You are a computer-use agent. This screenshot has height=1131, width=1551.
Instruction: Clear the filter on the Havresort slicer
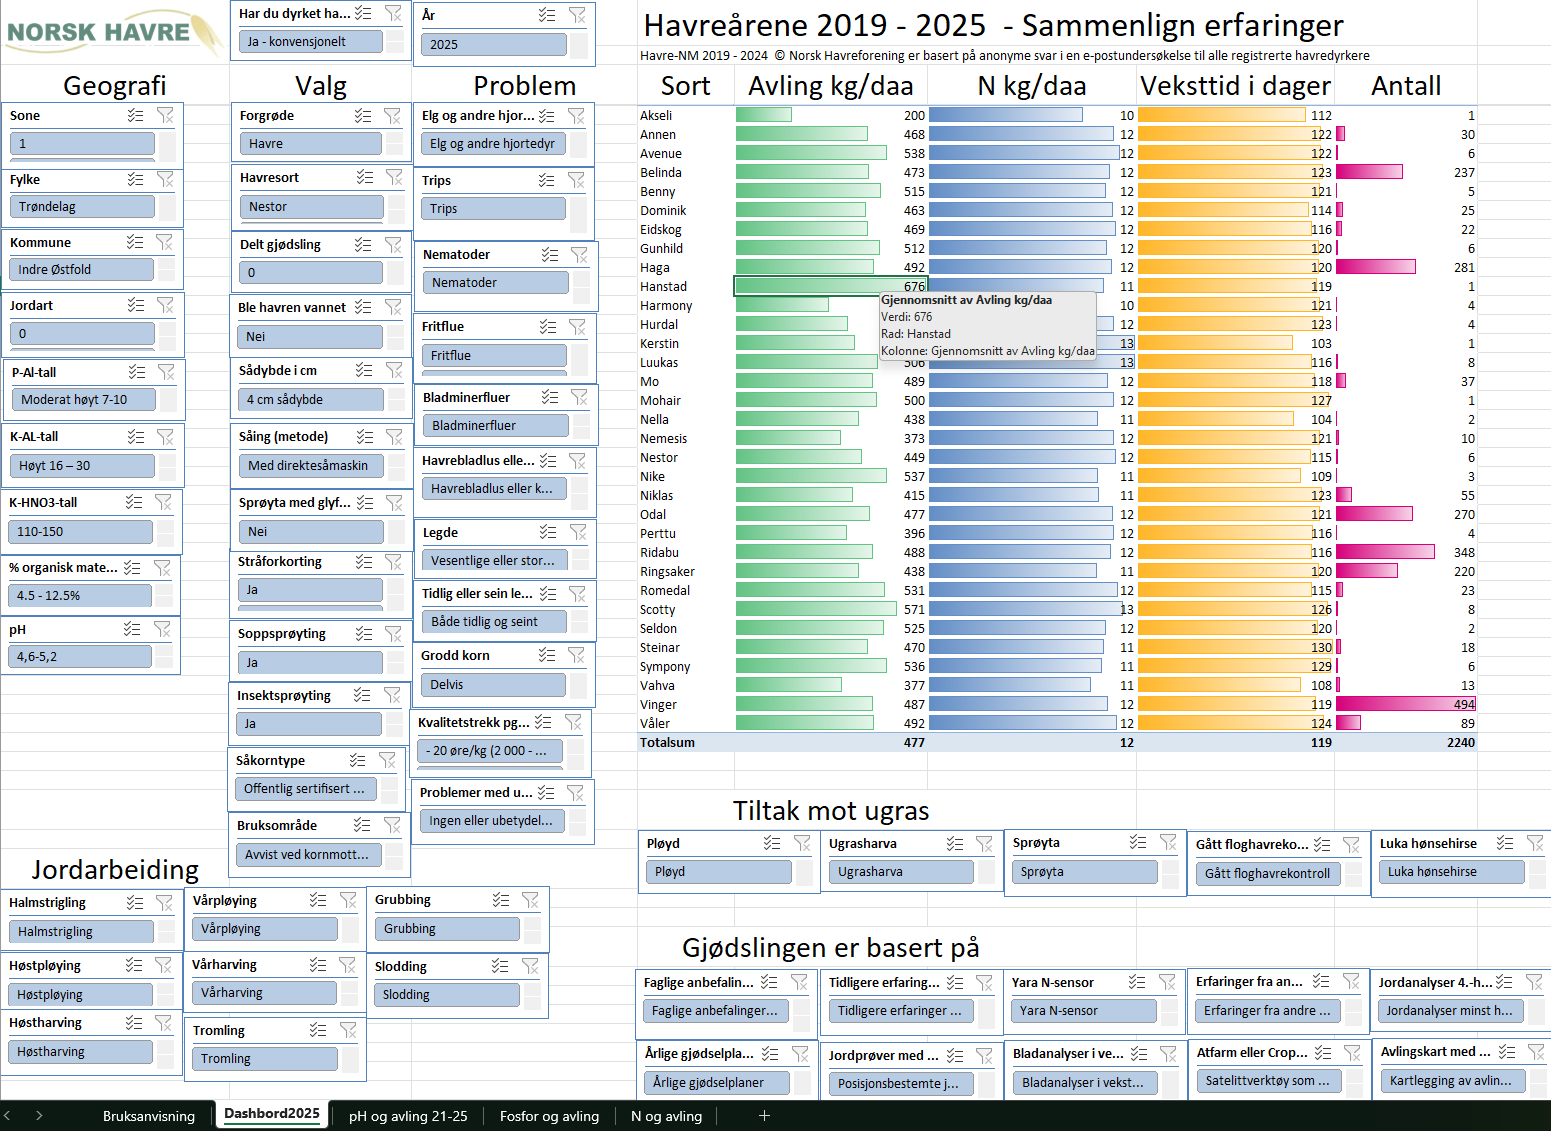tap(394, 177)
